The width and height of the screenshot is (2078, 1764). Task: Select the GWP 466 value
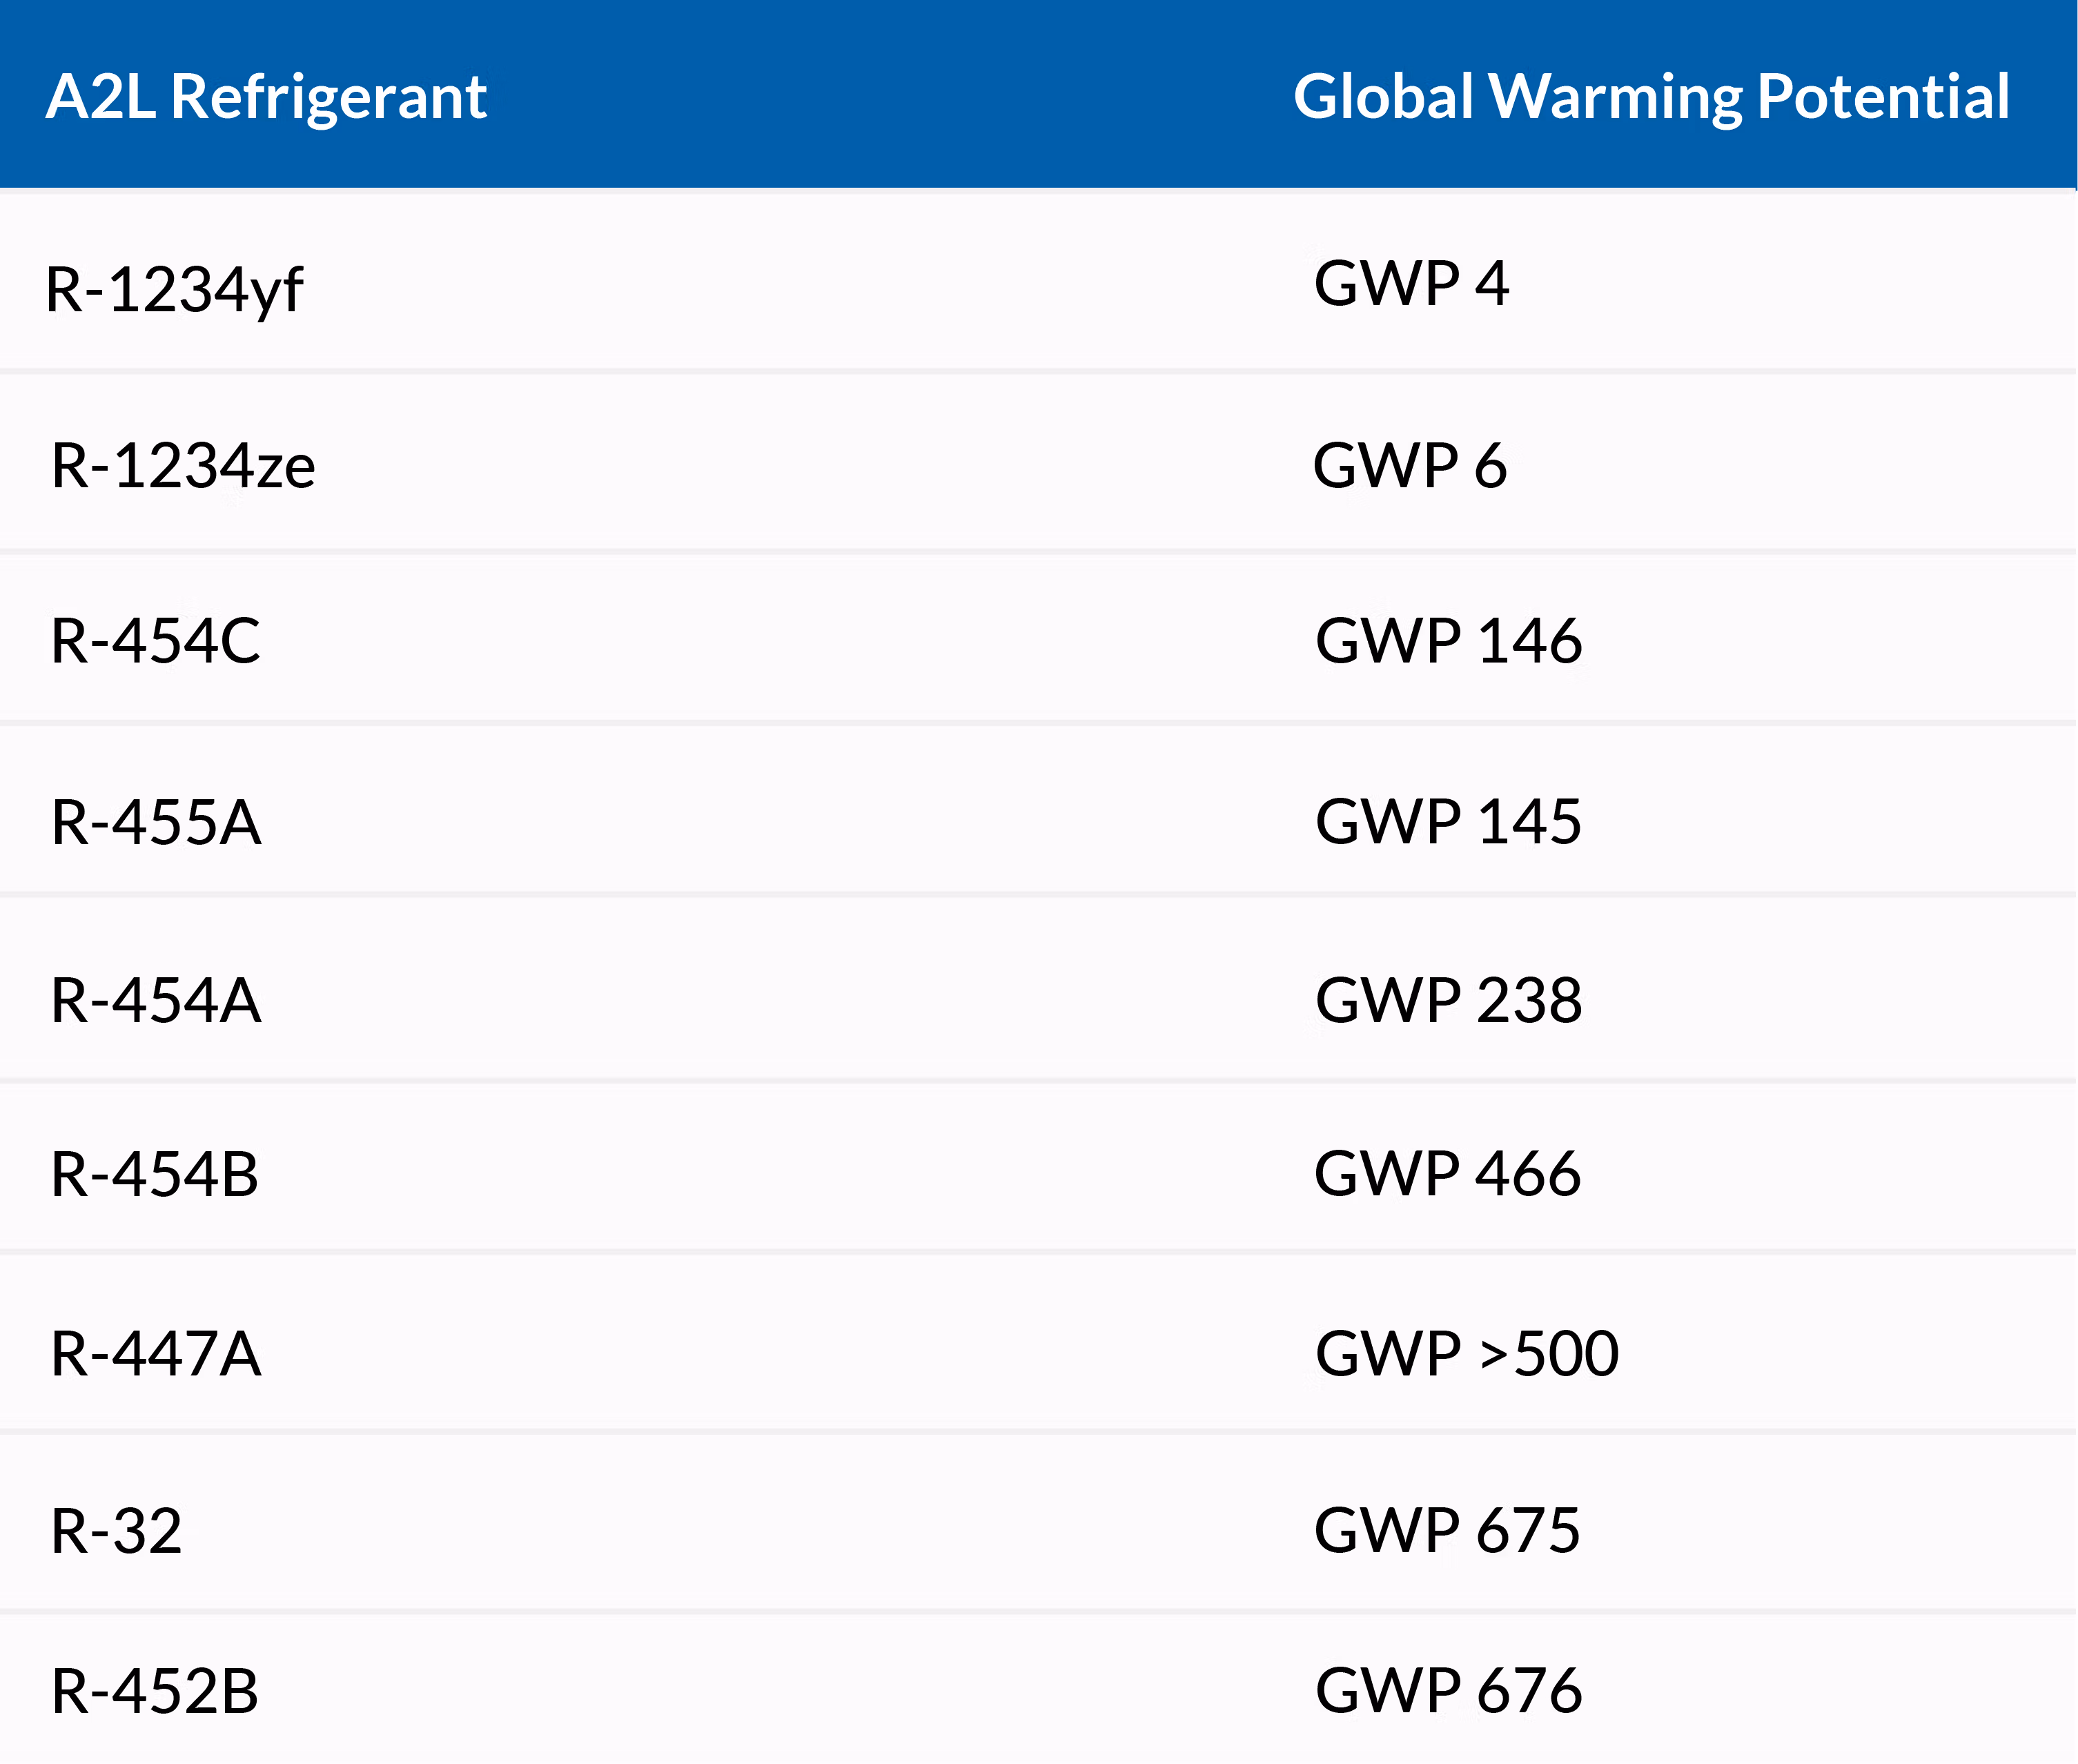[1446, 1173]
